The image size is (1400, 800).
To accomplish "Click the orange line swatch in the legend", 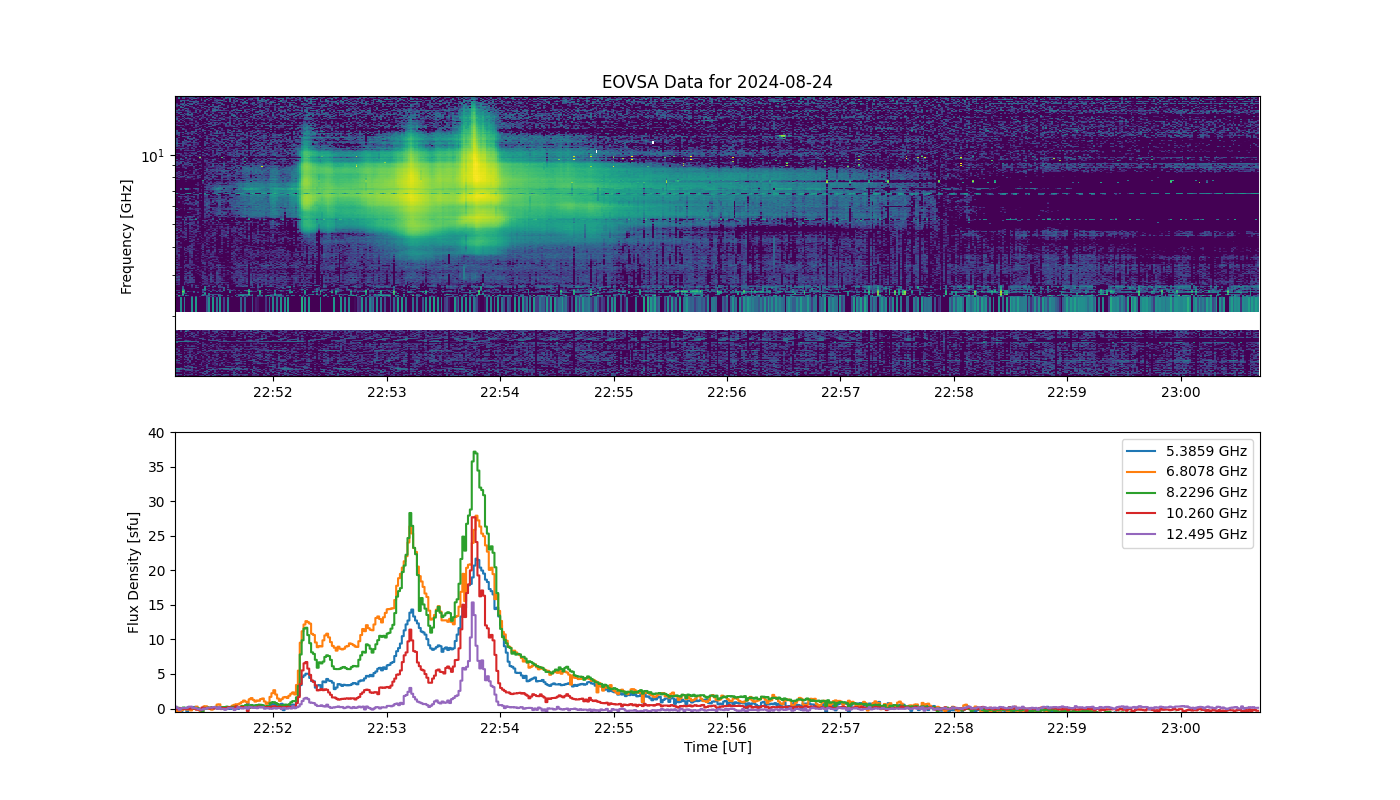I will click(x=1142, y=472).
